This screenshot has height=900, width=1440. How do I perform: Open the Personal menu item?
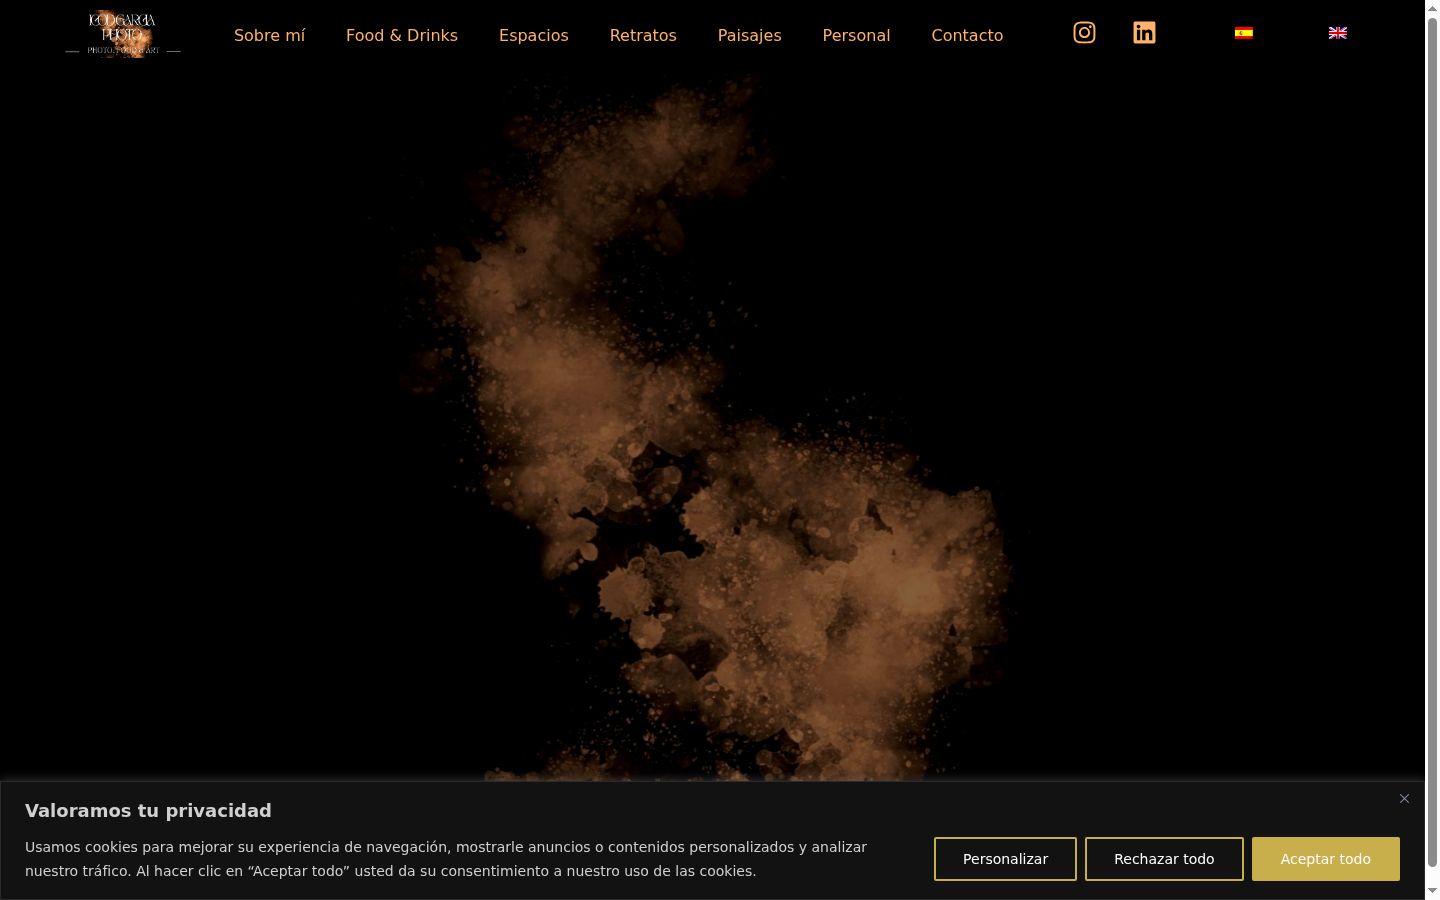856,35
